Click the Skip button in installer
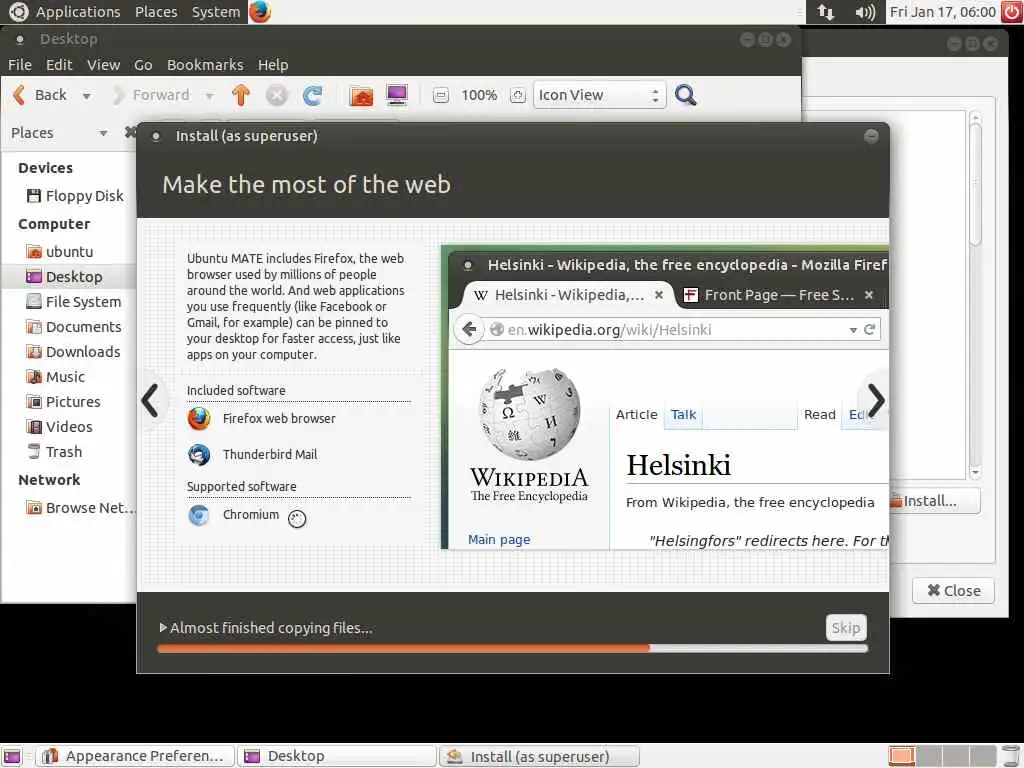This screenshot has width=1024, height=768. [x=846, y=628]
